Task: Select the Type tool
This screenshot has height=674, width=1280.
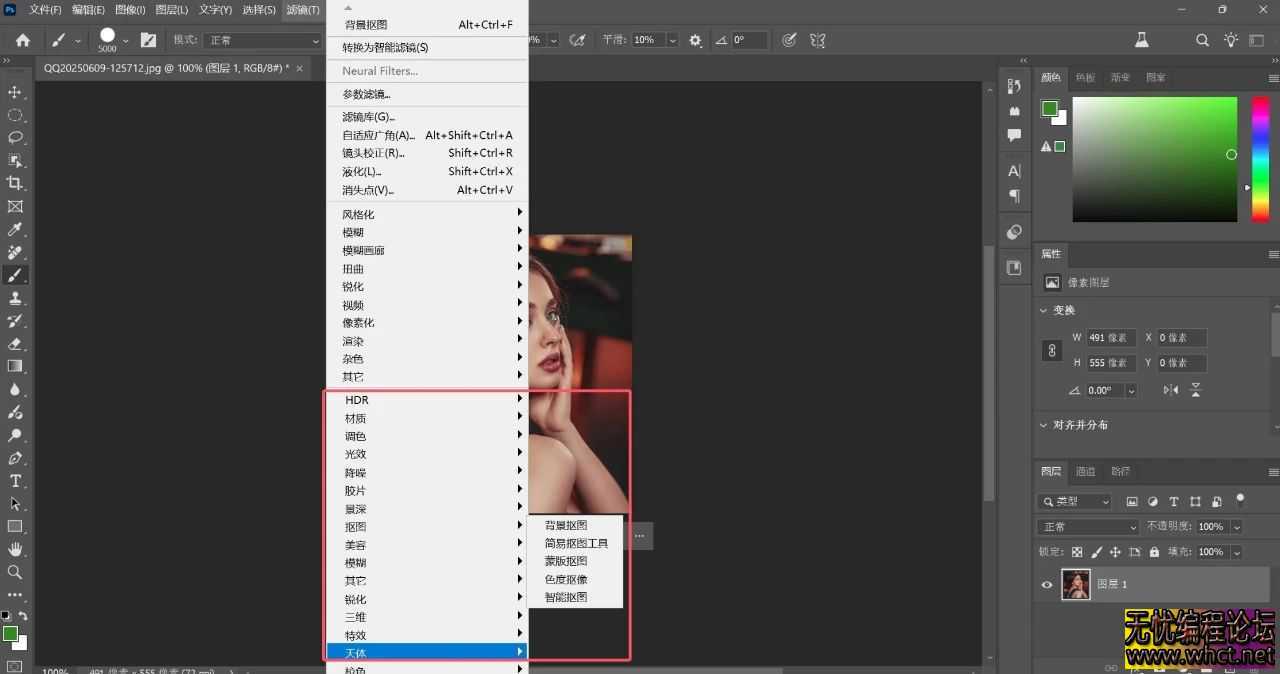Action: pos(14,480)
